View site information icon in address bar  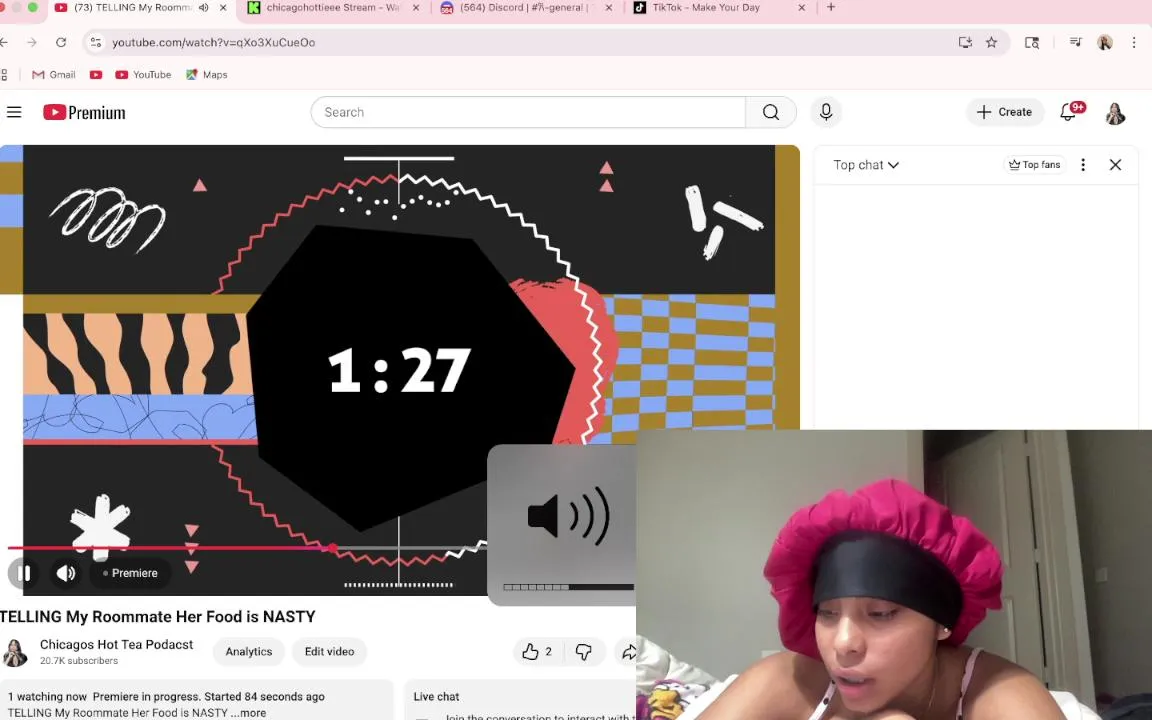coord(96,43)
